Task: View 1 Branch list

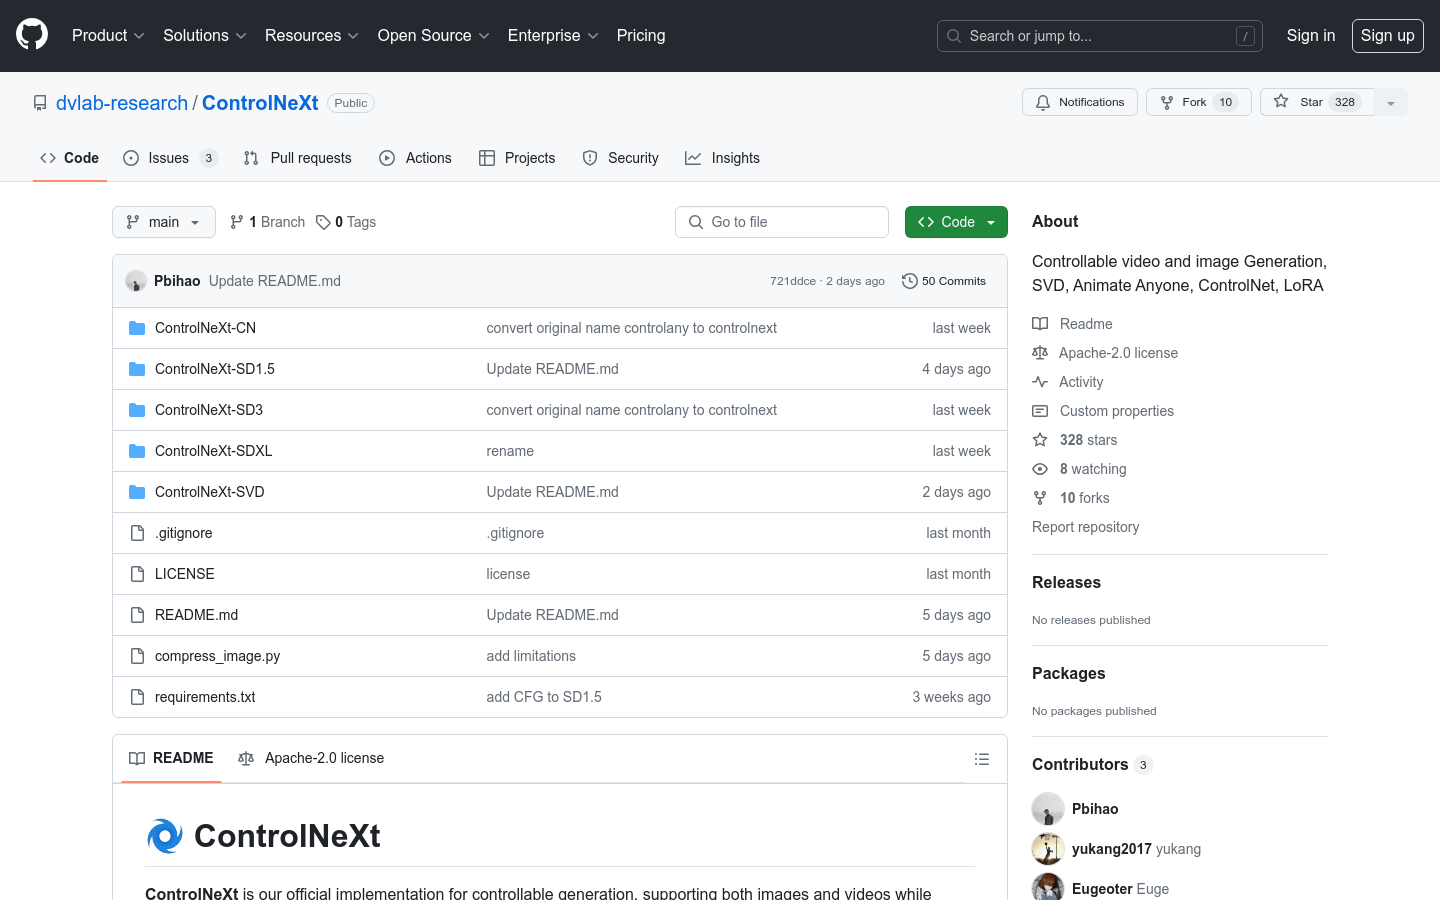Action: (267, 222)
